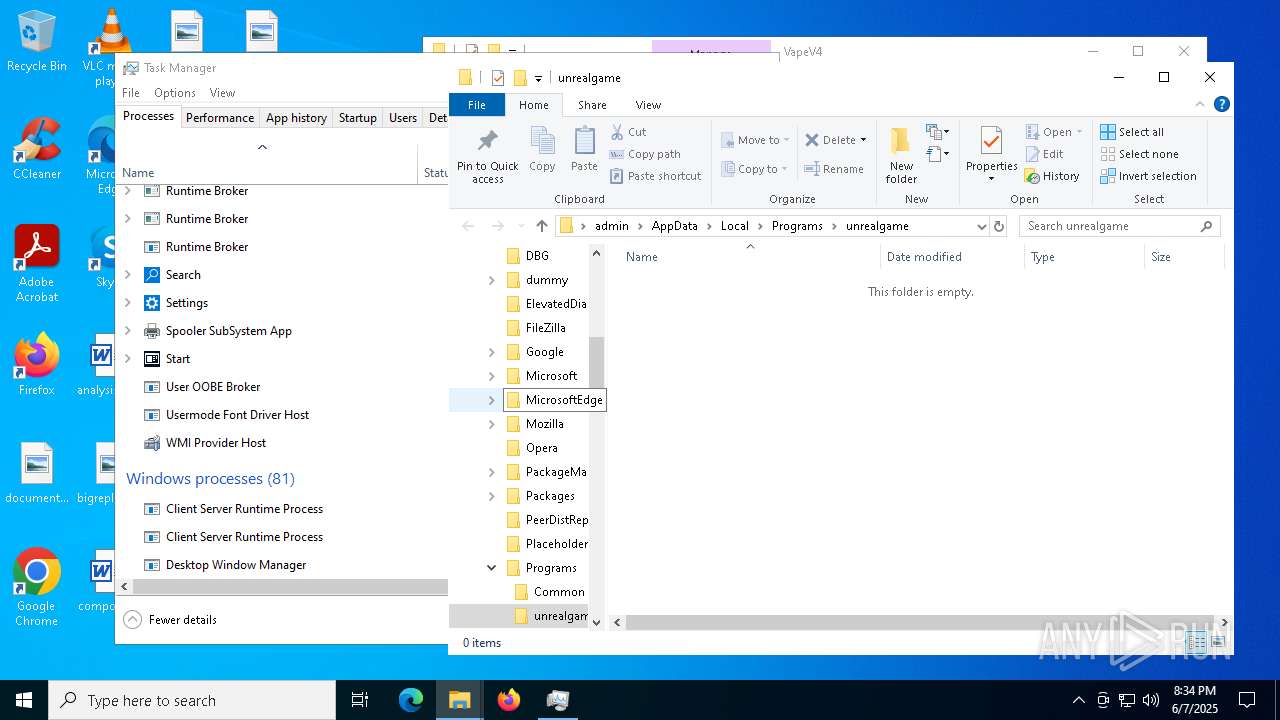The height and width of the screenshot is (720, 1280).
Task: Open the Delete dropdown arrow
Action: tap(863, 140)
